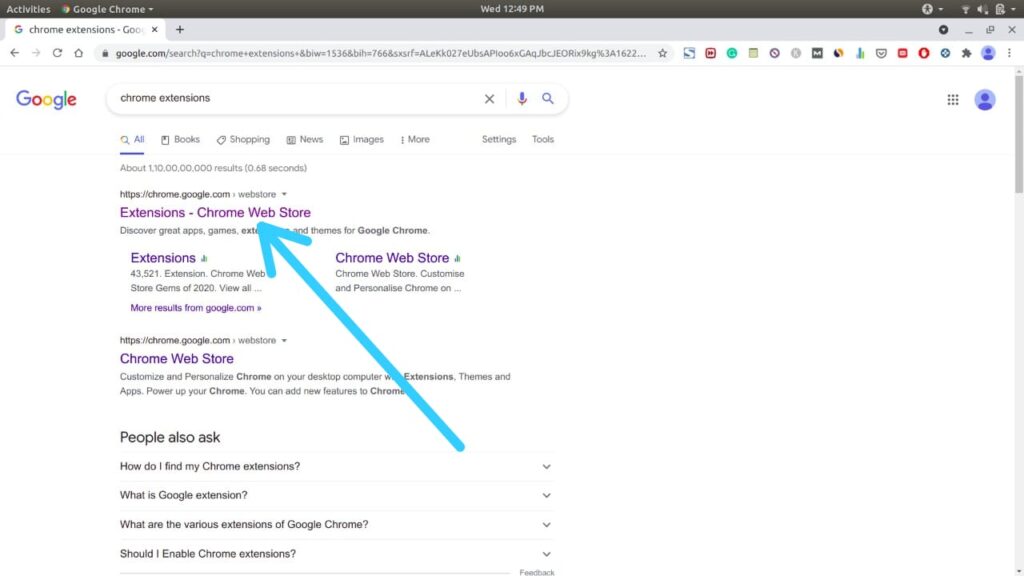Open the Google apps grid

click(953, 99)
